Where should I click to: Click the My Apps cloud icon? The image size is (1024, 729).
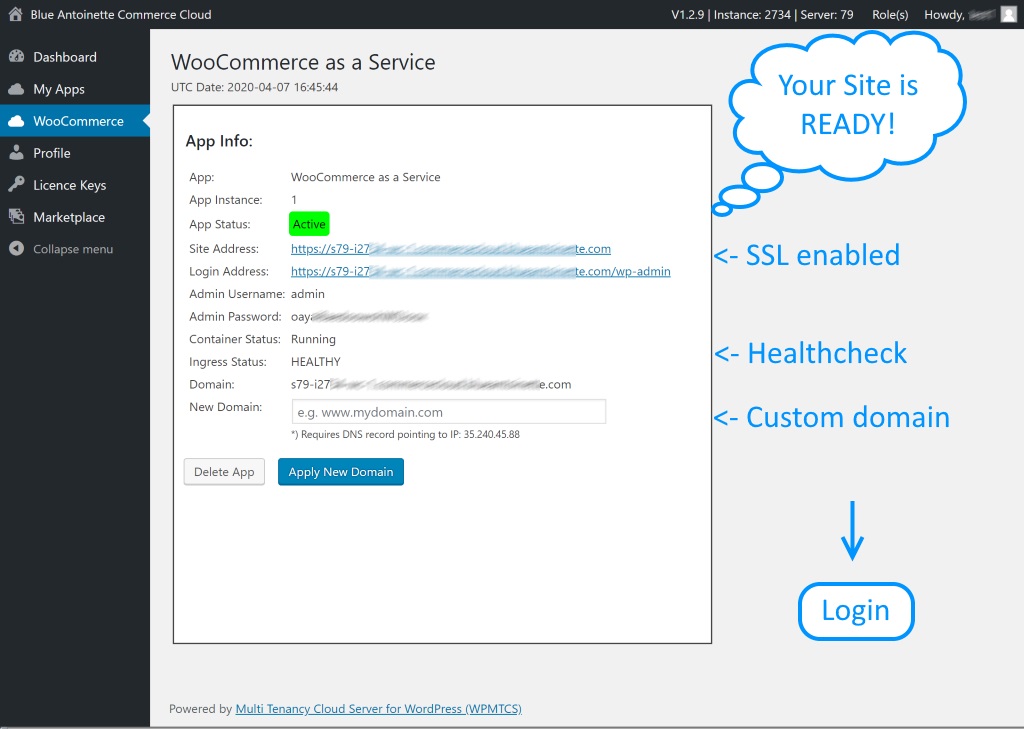16,89
